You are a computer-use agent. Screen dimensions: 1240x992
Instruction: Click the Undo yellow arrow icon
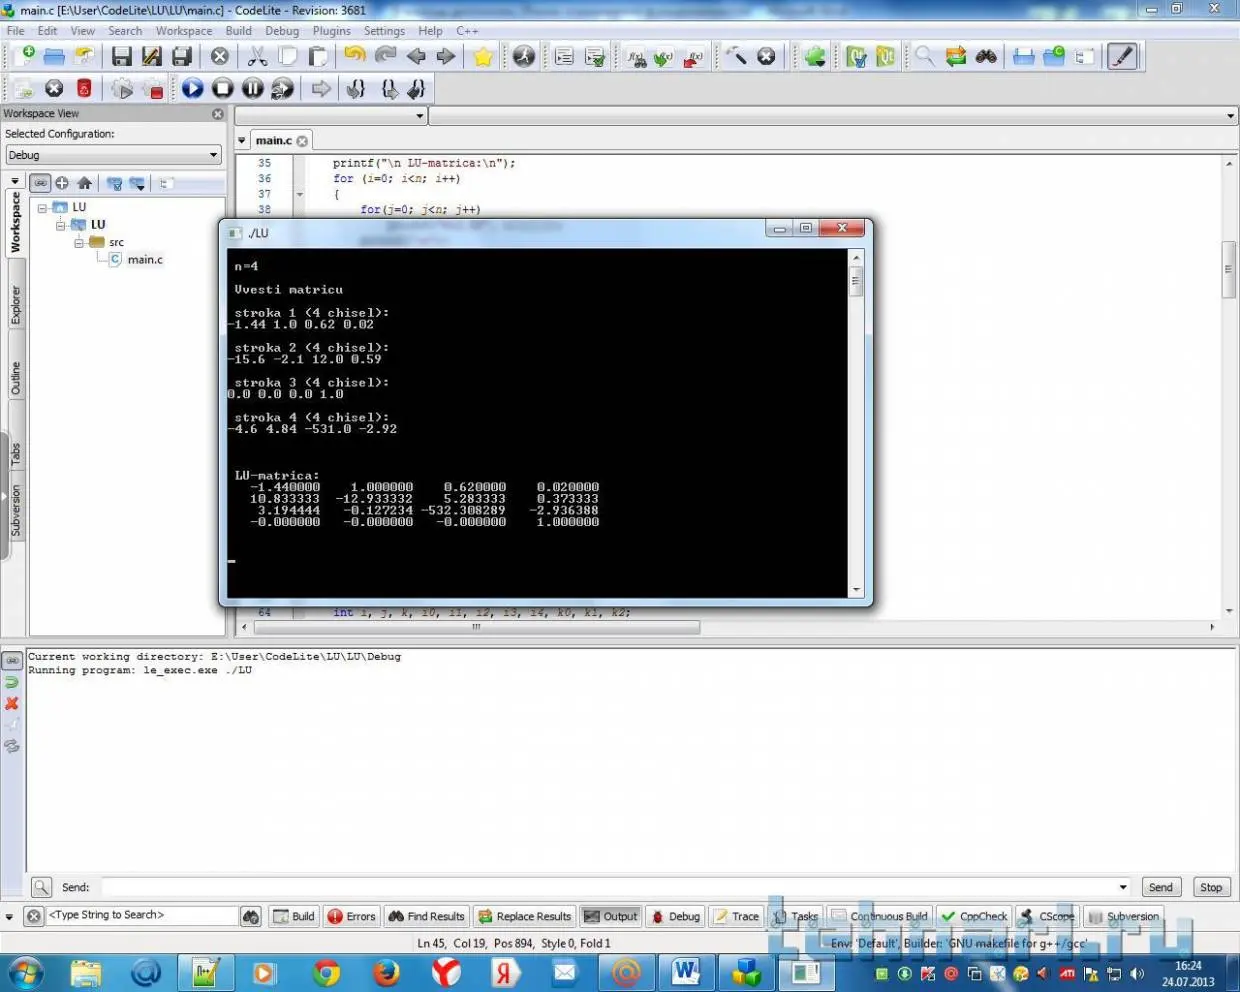[x=355, y=56]
